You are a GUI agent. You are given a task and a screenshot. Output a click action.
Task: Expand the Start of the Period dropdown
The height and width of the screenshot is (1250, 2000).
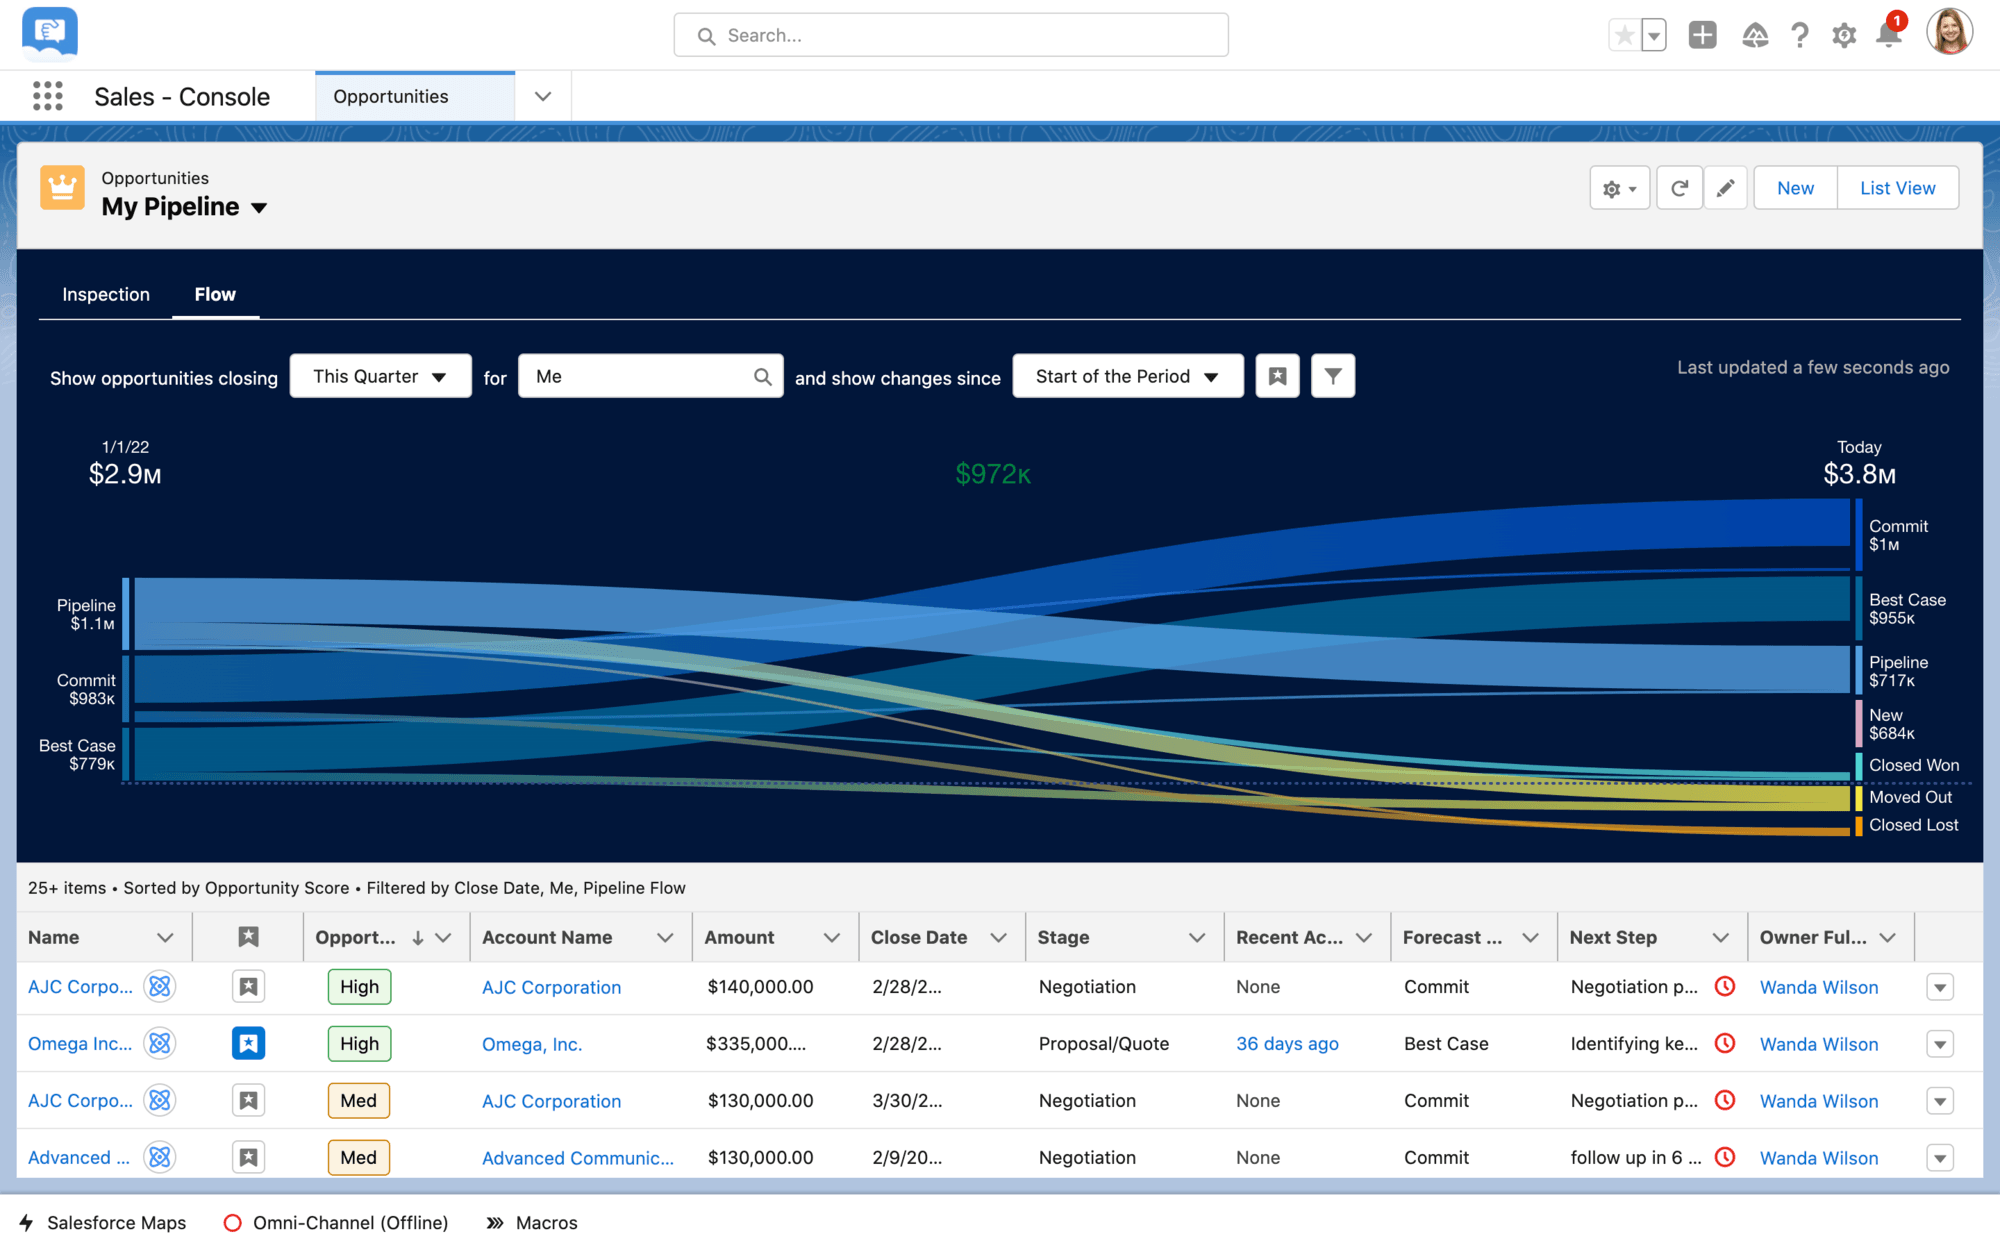[1127, 376]
